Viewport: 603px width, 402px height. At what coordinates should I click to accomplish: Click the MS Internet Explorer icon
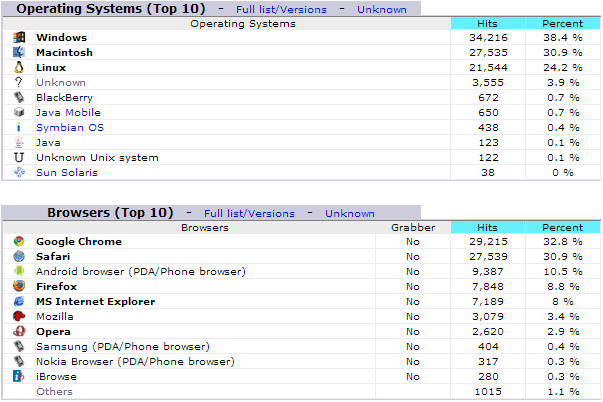(x=18, y=301)
